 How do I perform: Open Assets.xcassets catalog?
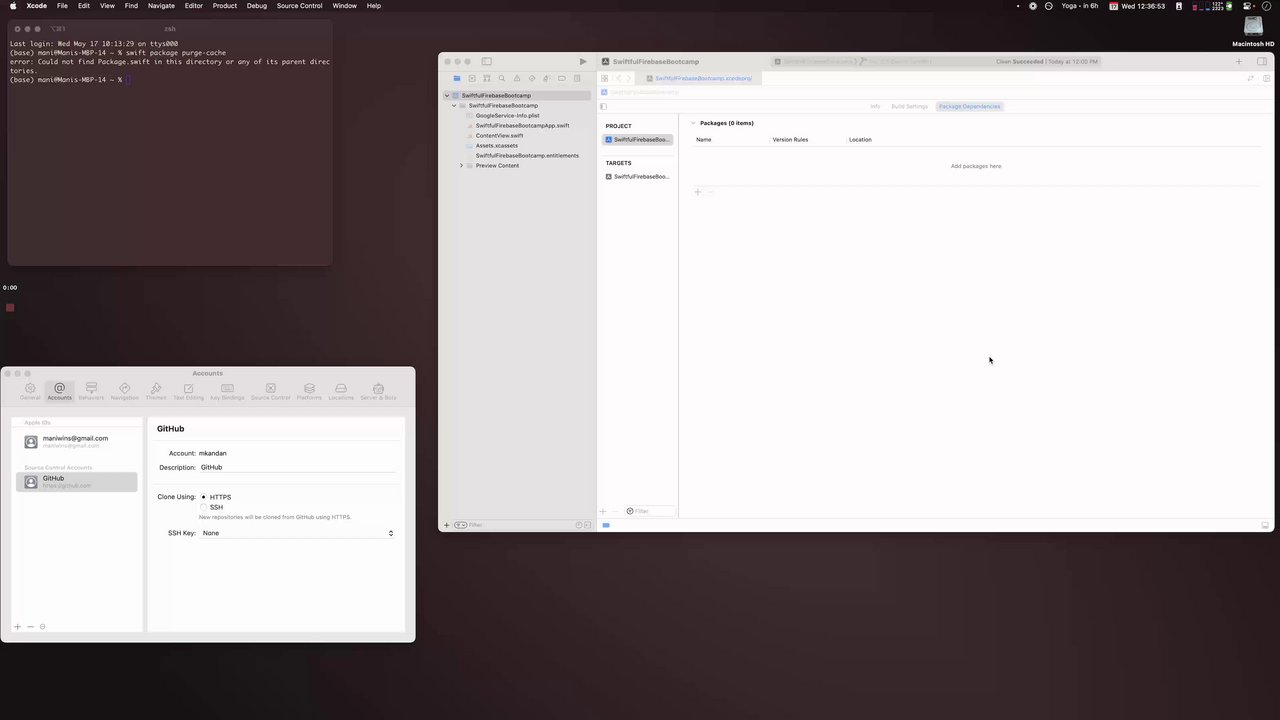pyautogui.click(x=496, y=146)
